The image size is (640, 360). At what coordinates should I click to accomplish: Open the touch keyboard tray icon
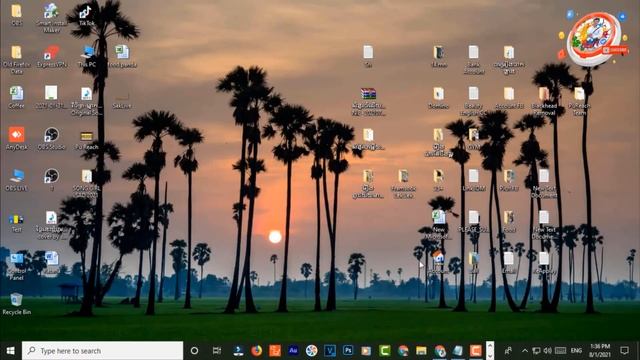pyautogui.click(x=560, y=351)
